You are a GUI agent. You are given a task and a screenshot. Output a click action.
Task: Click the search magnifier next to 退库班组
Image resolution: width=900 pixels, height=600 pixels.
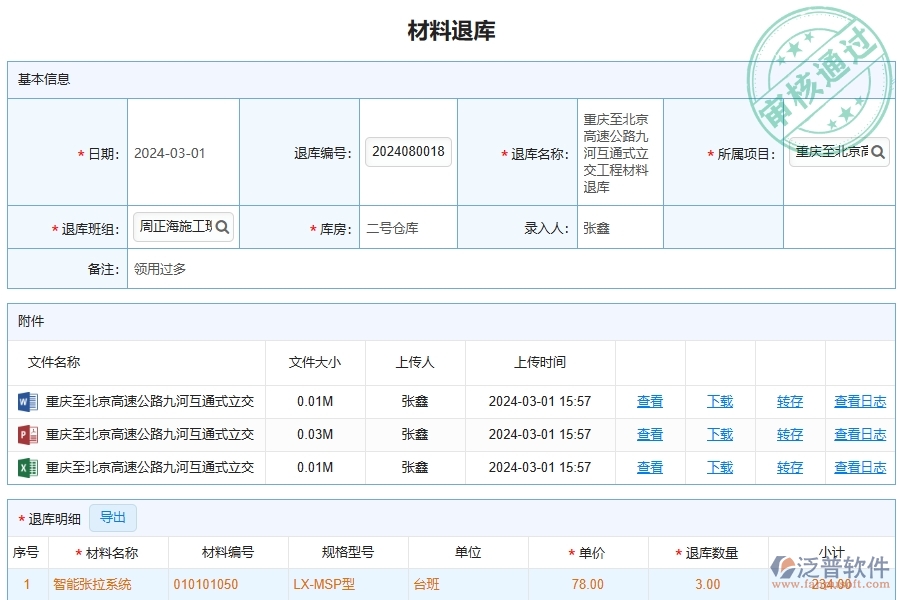(222, 227)
